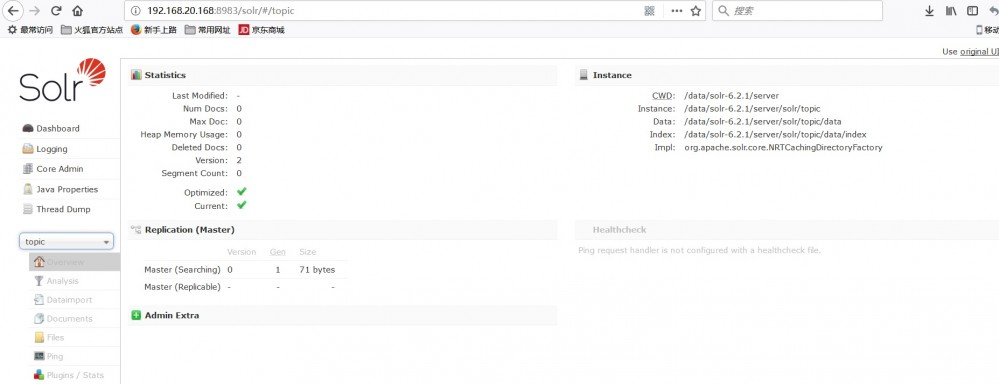999x384 pixels.
Task: Open the downloads arrow icon
Action: (930, 11)
